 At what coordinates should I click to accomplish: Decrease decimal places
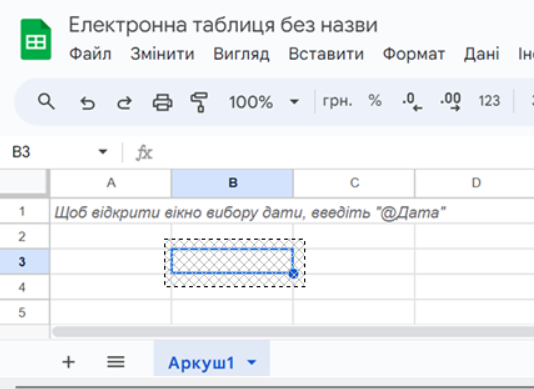pyautogui.click(x=412, y=102)
